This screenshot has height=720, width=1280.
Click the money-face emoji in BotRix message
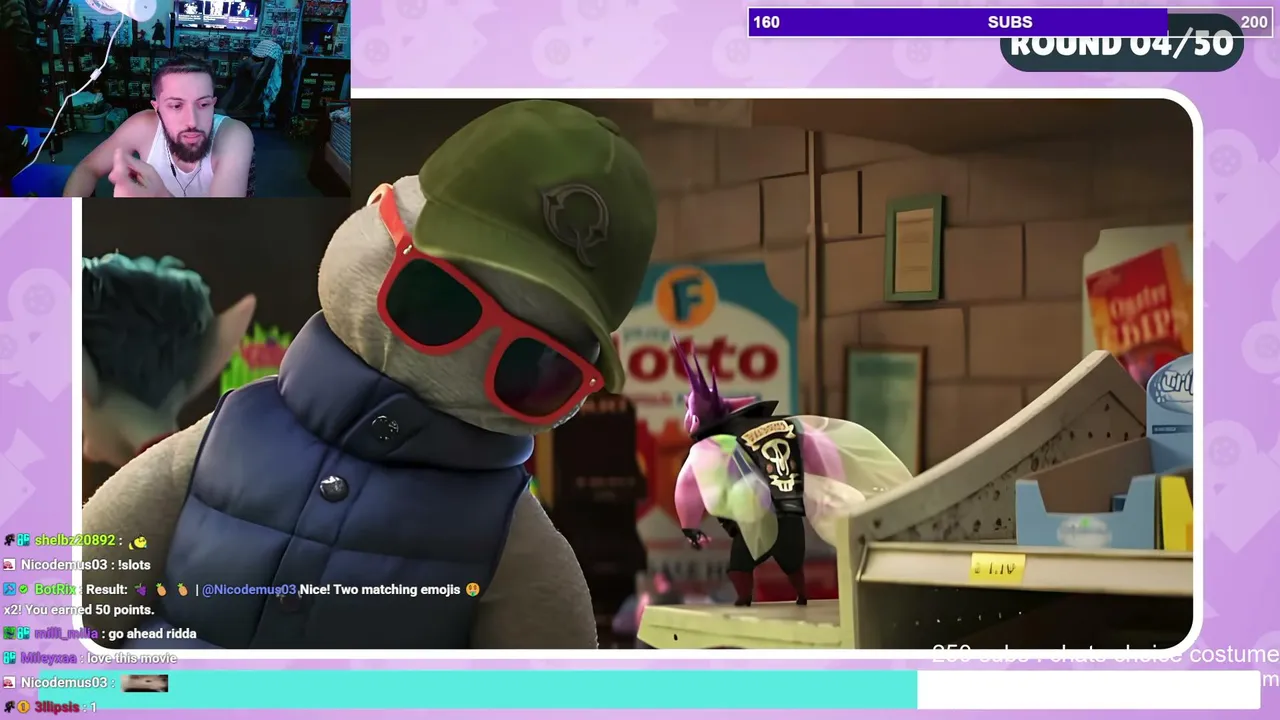pyautogui.click(x=472, y=589)
